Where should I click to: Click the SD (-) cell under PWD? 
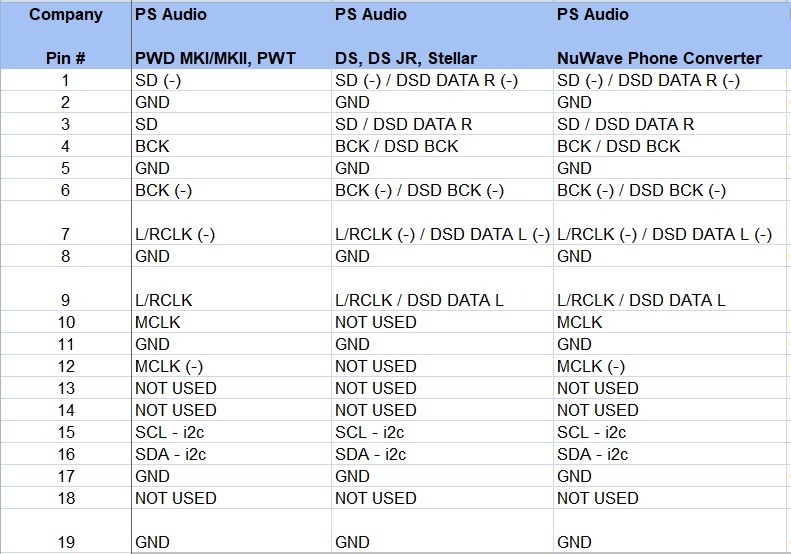pos(231,80)
